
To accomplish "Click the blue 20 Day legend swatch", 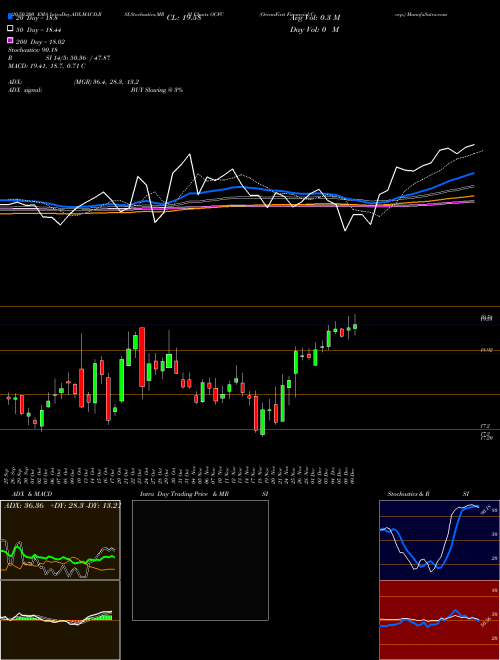I will click(10, 17).
